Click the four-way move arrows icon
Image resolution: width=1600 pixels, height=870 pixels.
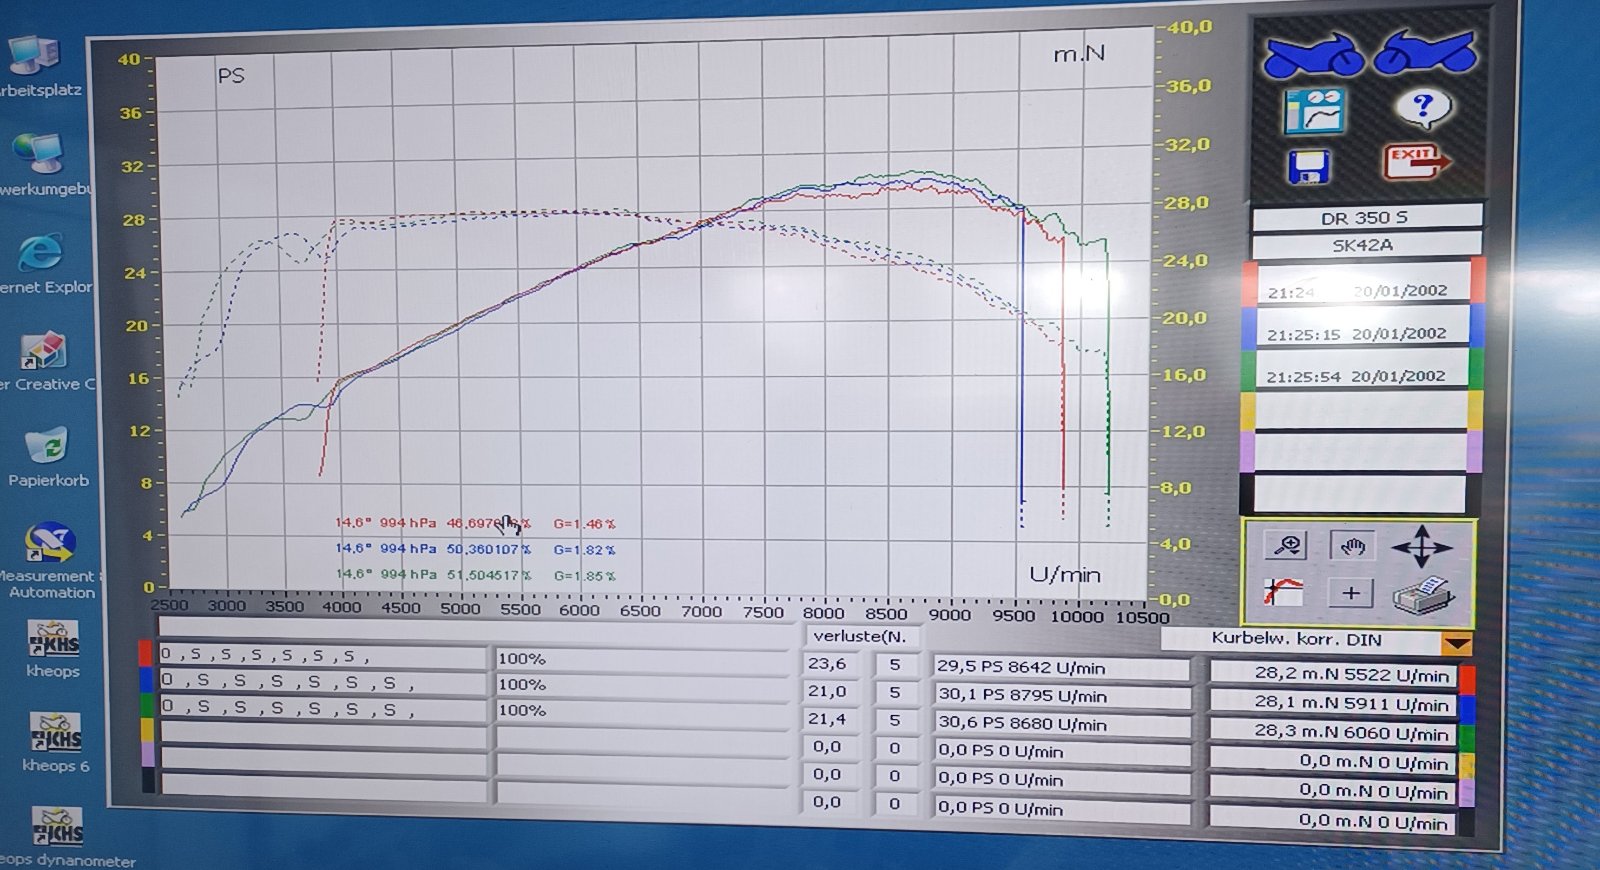coord(1421,547)
